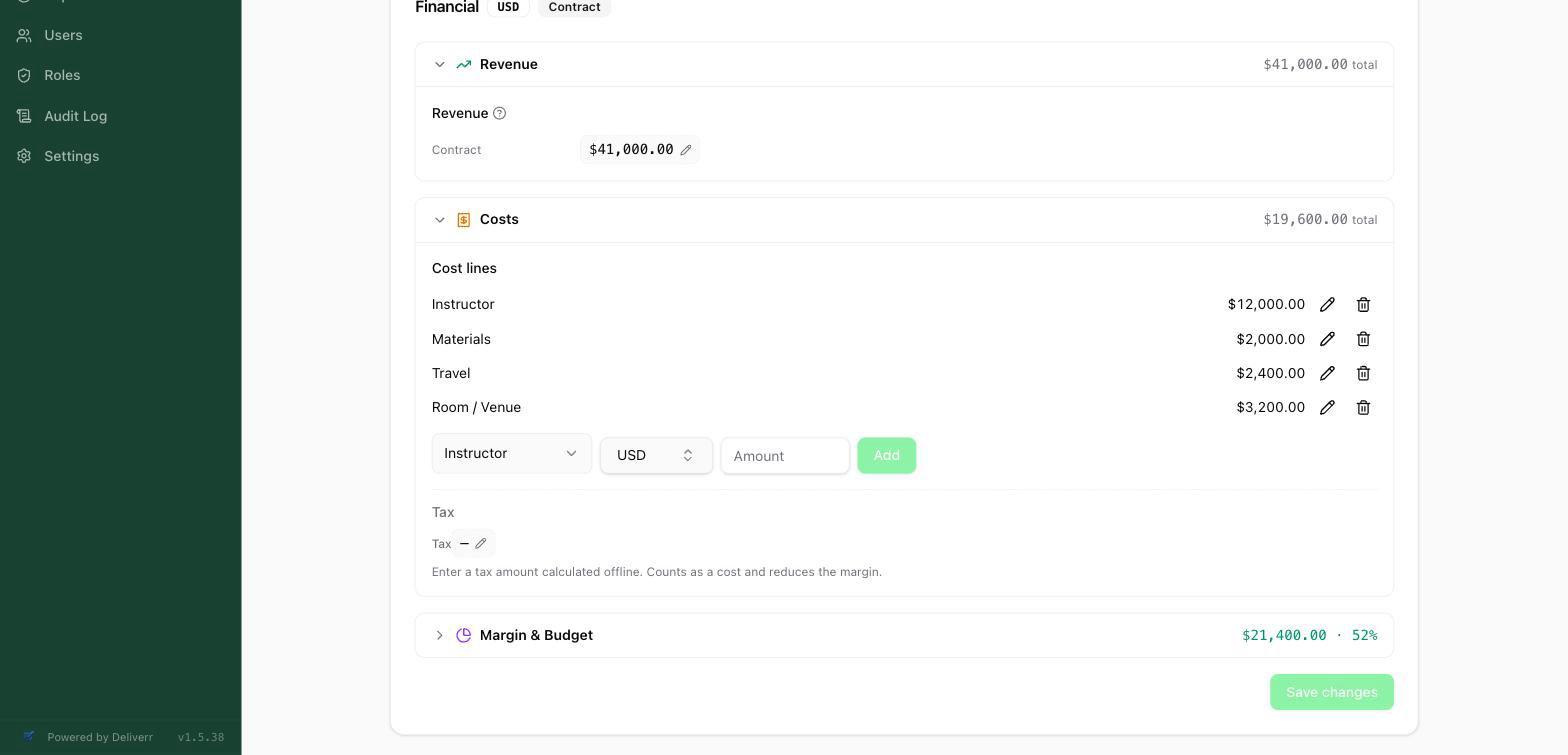Focus the Amount input field
The height and width of the screenshot is (755, 1568).
785,456
